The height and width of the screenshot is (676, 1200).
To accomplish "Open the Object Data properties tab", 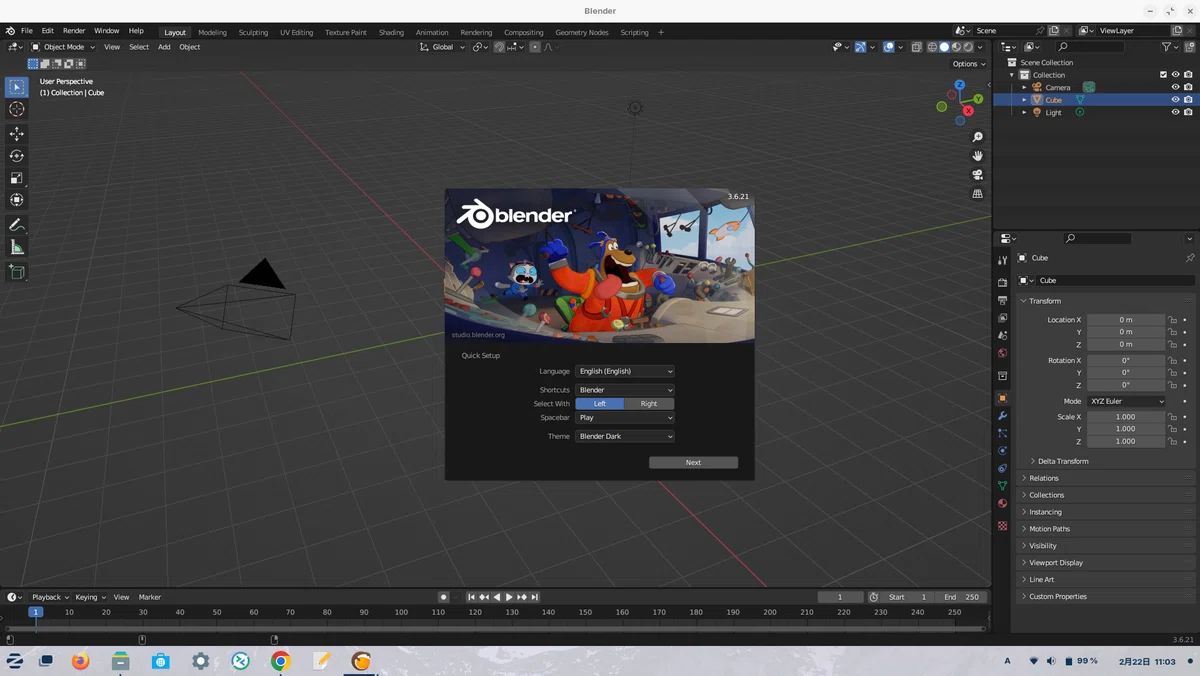I will [1002, 486].
